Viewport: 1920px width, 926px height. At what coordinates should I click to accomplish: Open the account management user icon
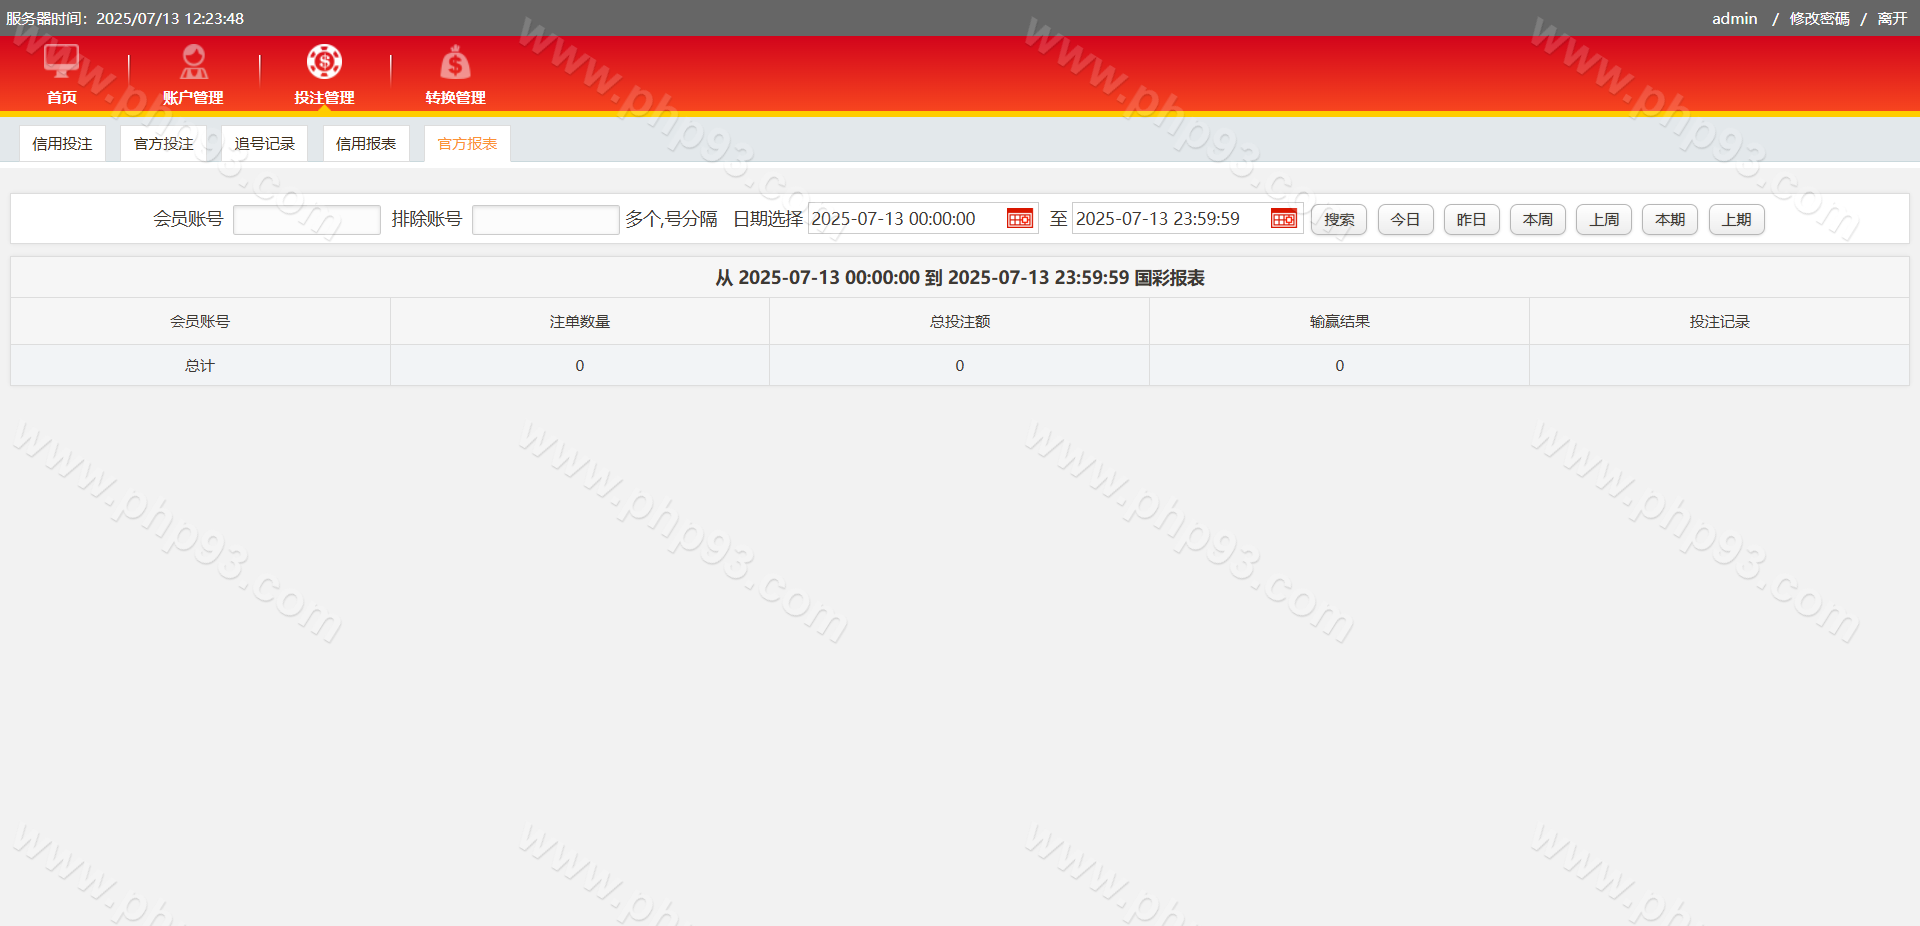click(193, 62)
